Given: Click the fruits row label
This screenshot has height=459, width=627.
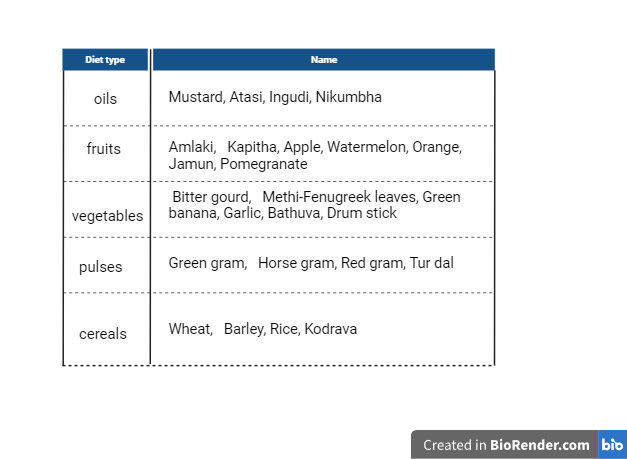Looking at the screenshot, I should (104, 149).
